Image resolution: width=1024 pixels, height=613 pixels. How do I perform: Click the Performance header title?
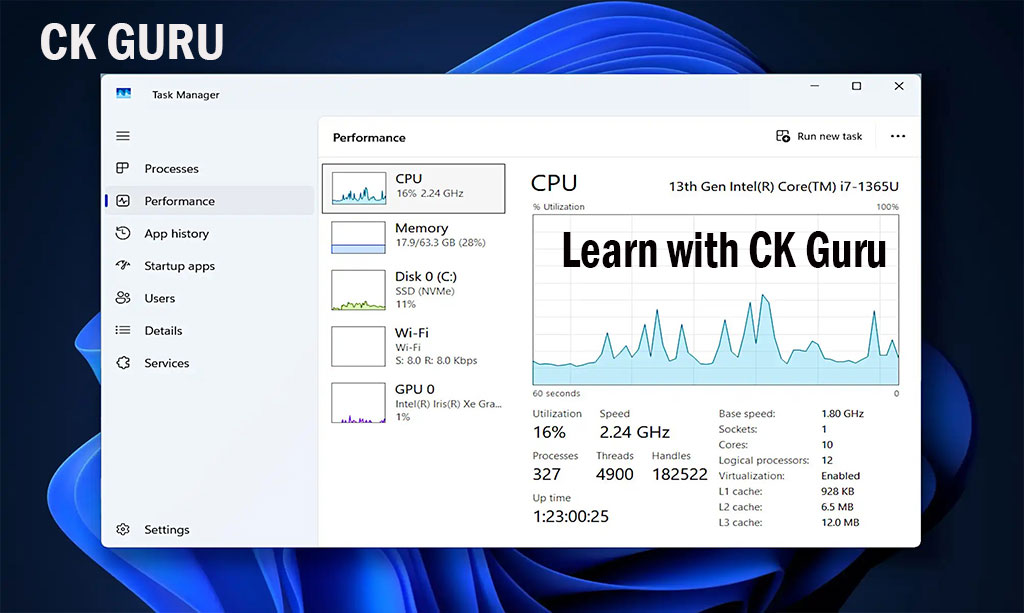coord(369,138)
